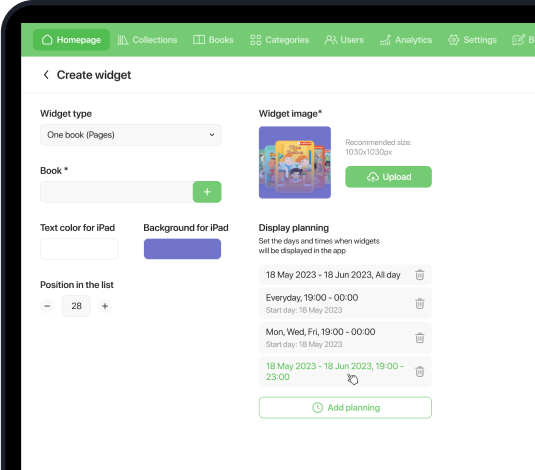
Task: Open the Homepage tab
Action: tap(71, 40)
